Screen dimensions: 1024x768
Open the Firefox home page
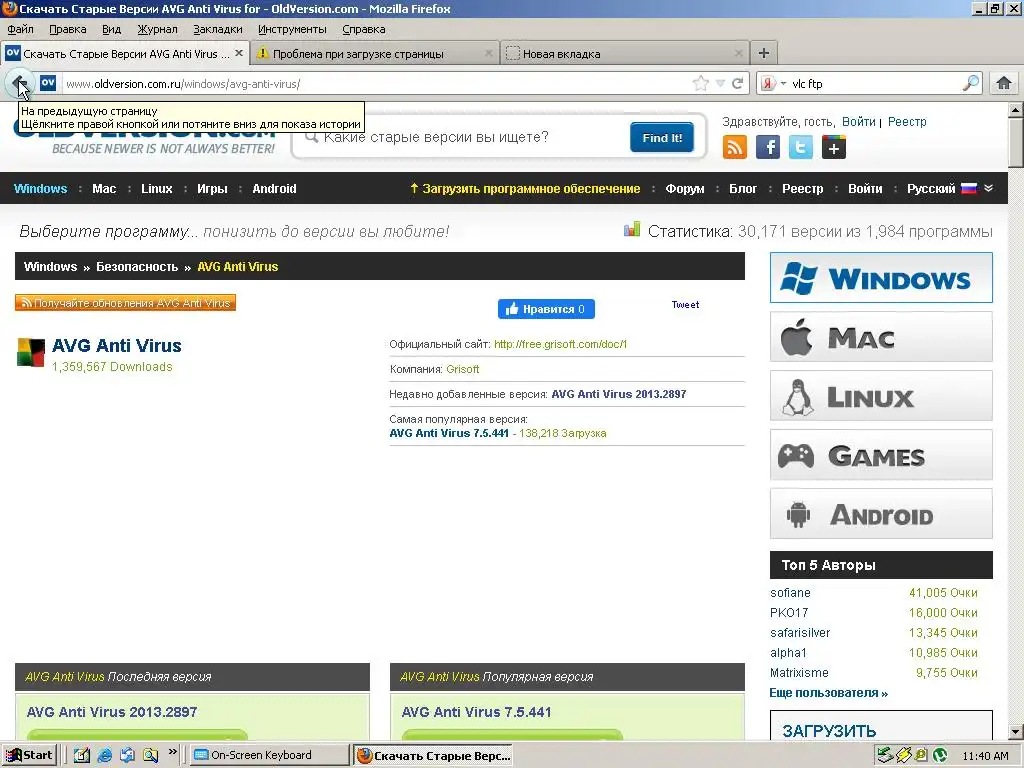click(1004, 83)
